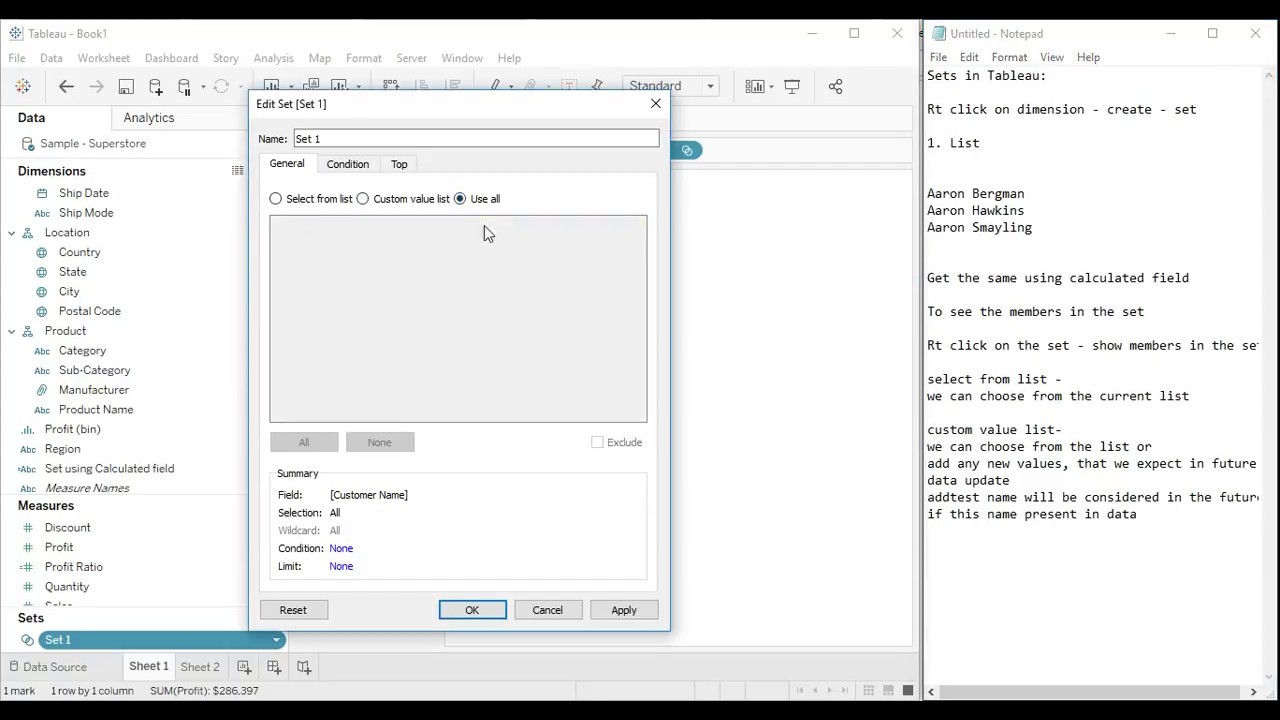Click SUM(Profit) value in status bar
This screenshot has width=1280, height=720.
coord(204,691)
